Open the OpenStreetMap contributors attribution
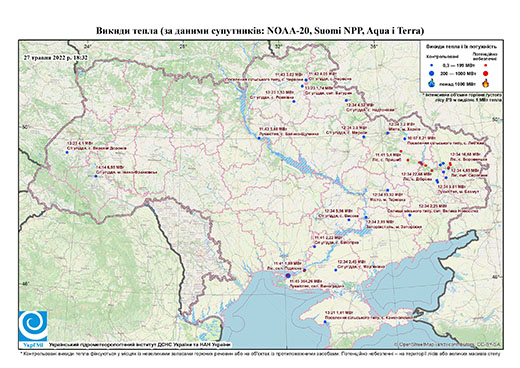 pos(448,344)
